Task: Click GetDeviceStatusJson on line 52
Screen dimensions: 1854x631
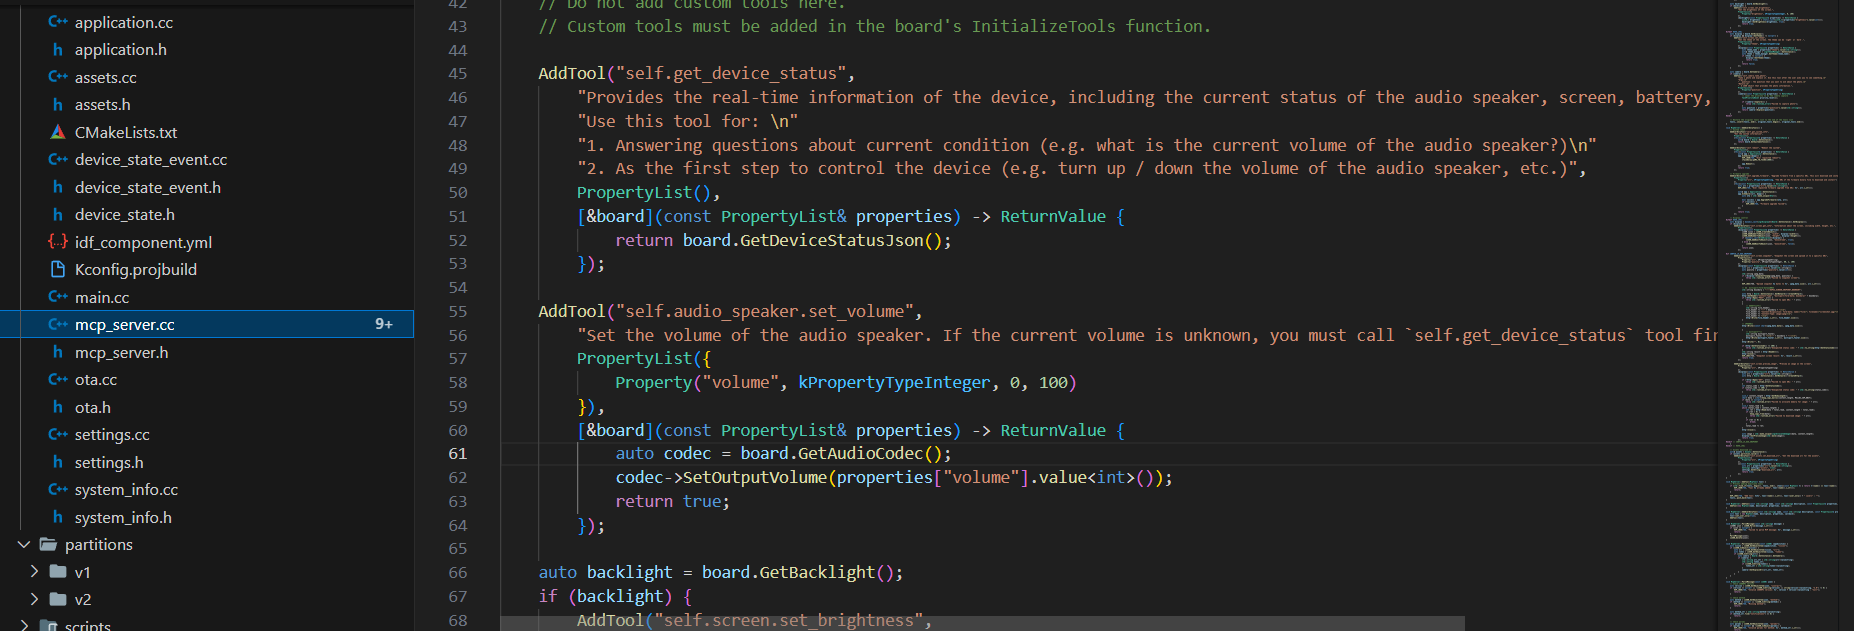Action: pos(831,240)
